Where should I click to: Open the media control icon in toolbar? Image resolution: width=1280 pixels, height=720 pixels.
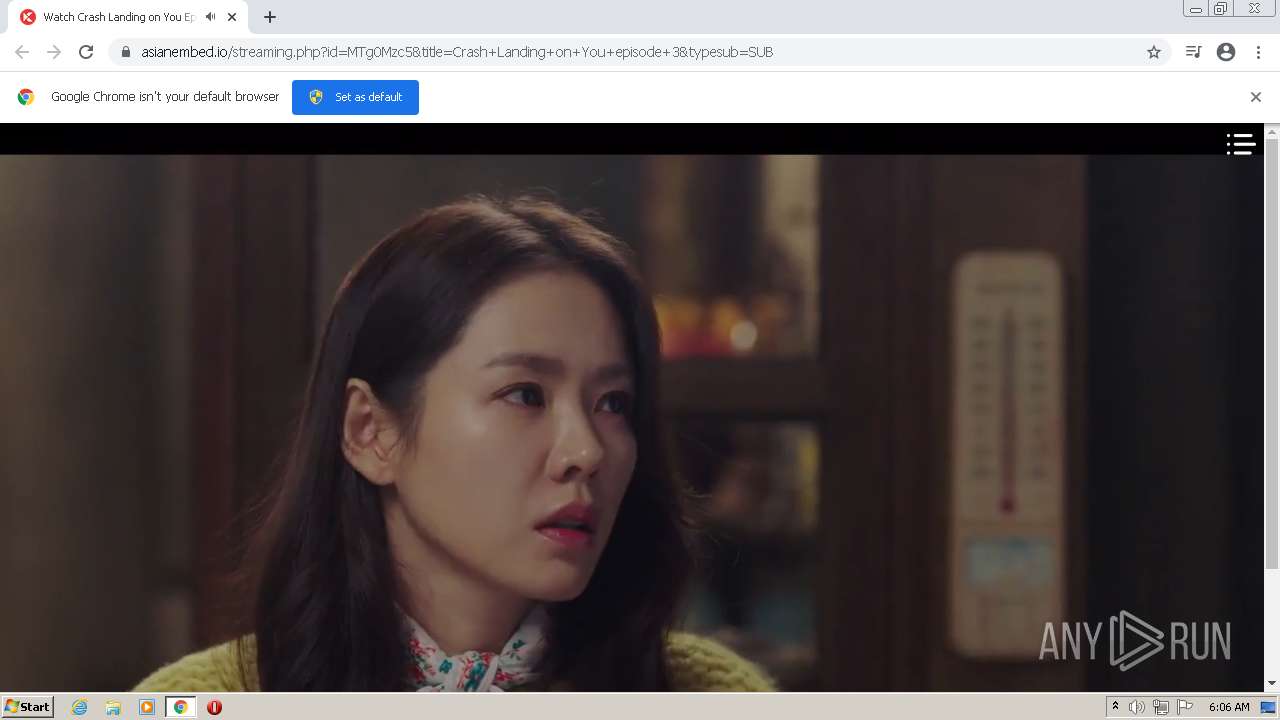[x=1193, y=52]
